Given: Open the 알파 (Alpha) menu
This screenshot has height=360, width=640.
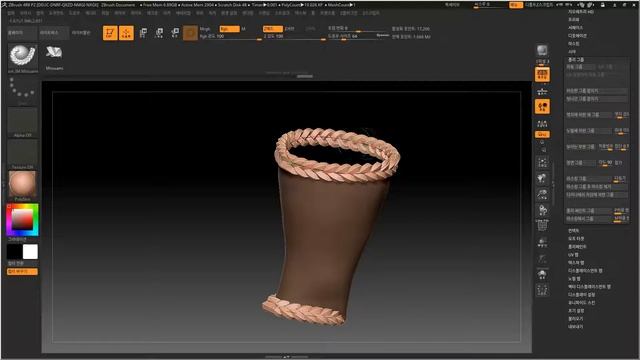Looking at the screenshot, I should pyautogui.click(x=11, y=13).
